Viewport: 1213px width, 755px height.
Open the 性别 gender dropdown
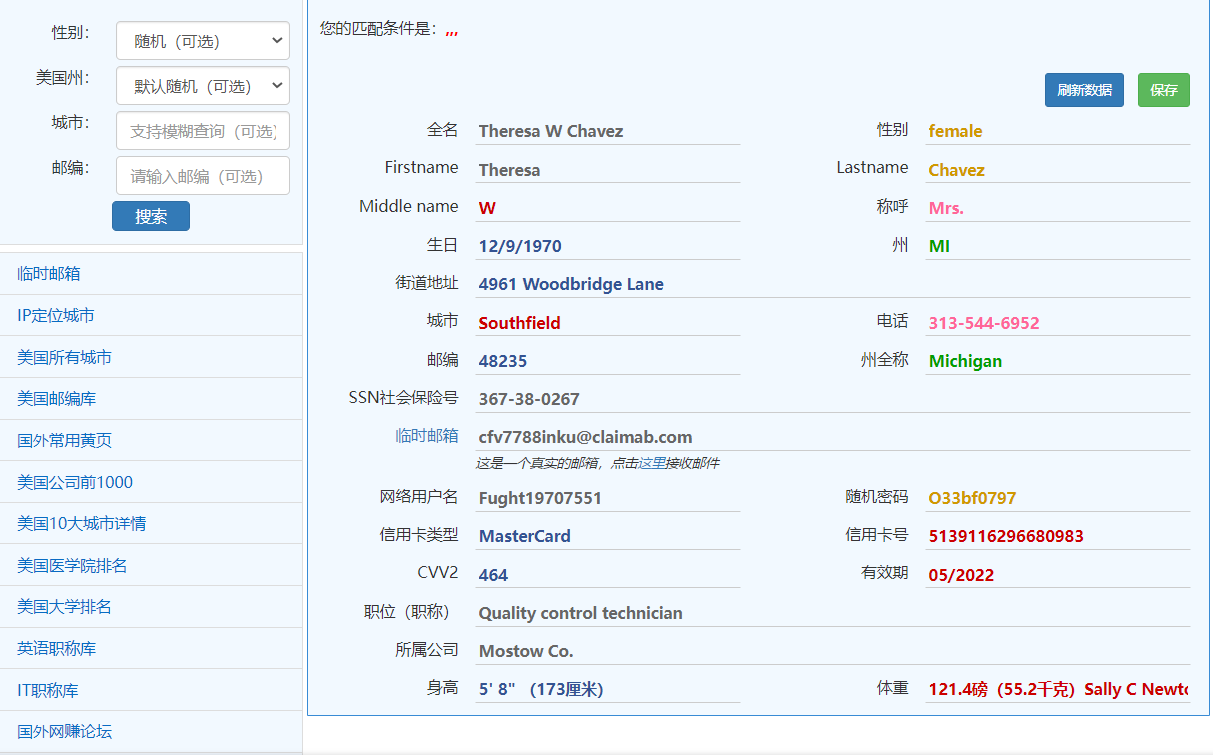[x=203, y=41]
